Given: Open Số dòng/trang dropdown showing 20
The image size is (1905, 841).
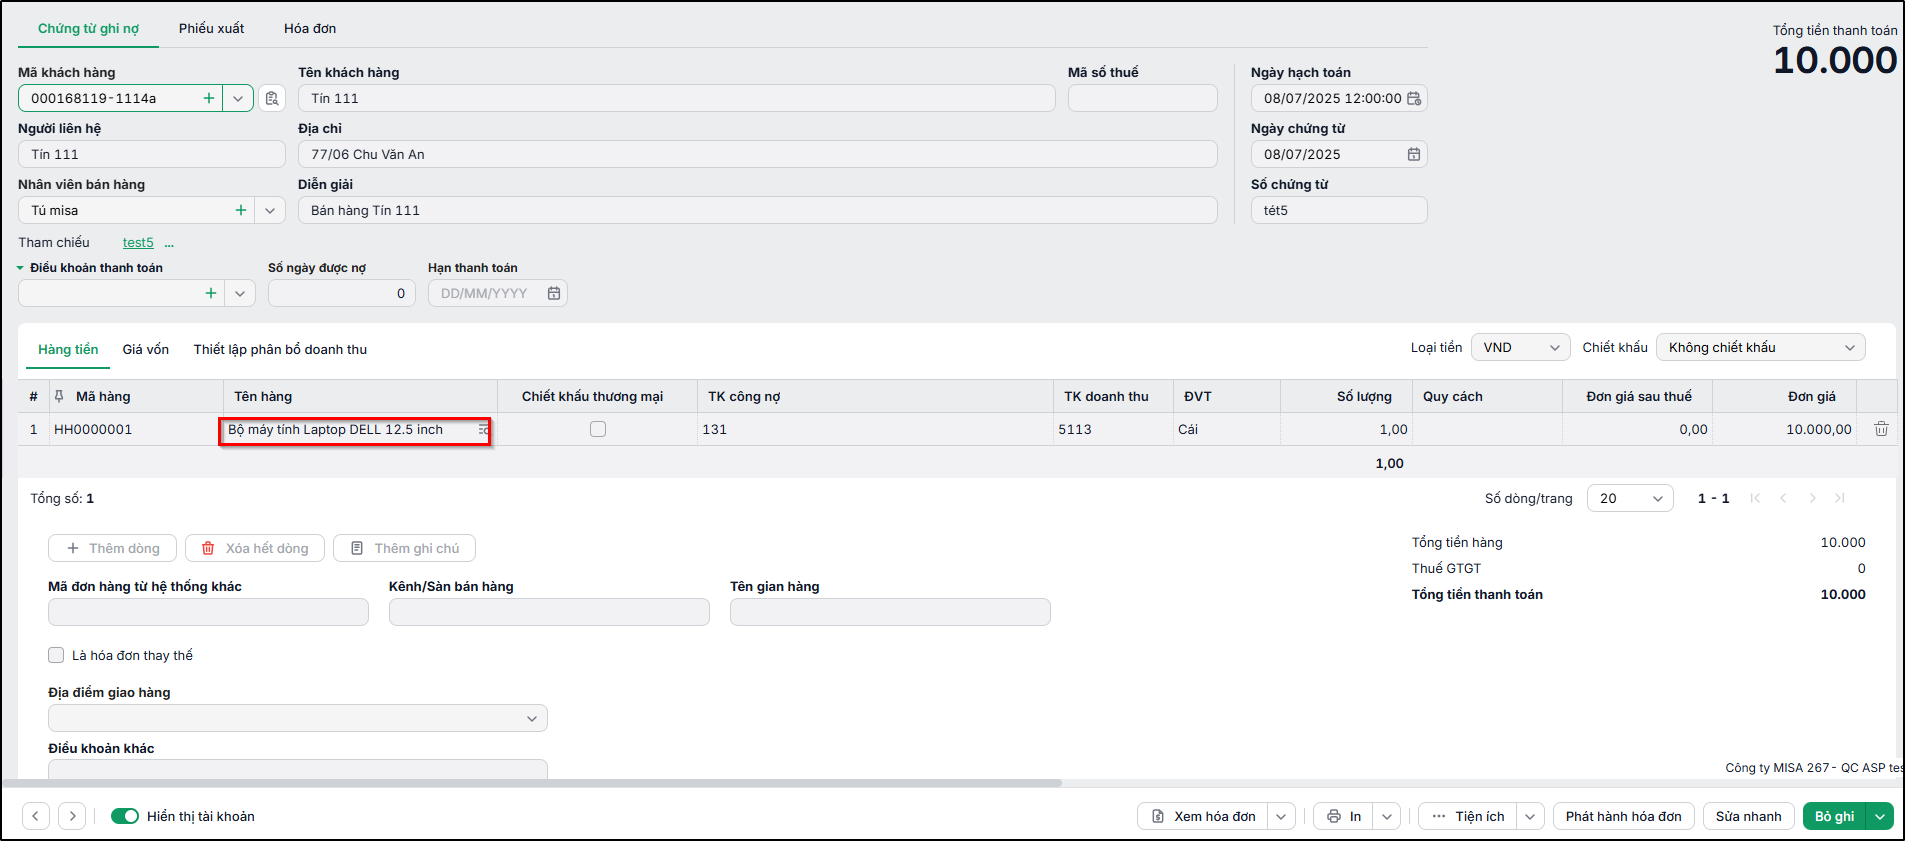Looking at the screenshot, I should [x=1630, y=498].
